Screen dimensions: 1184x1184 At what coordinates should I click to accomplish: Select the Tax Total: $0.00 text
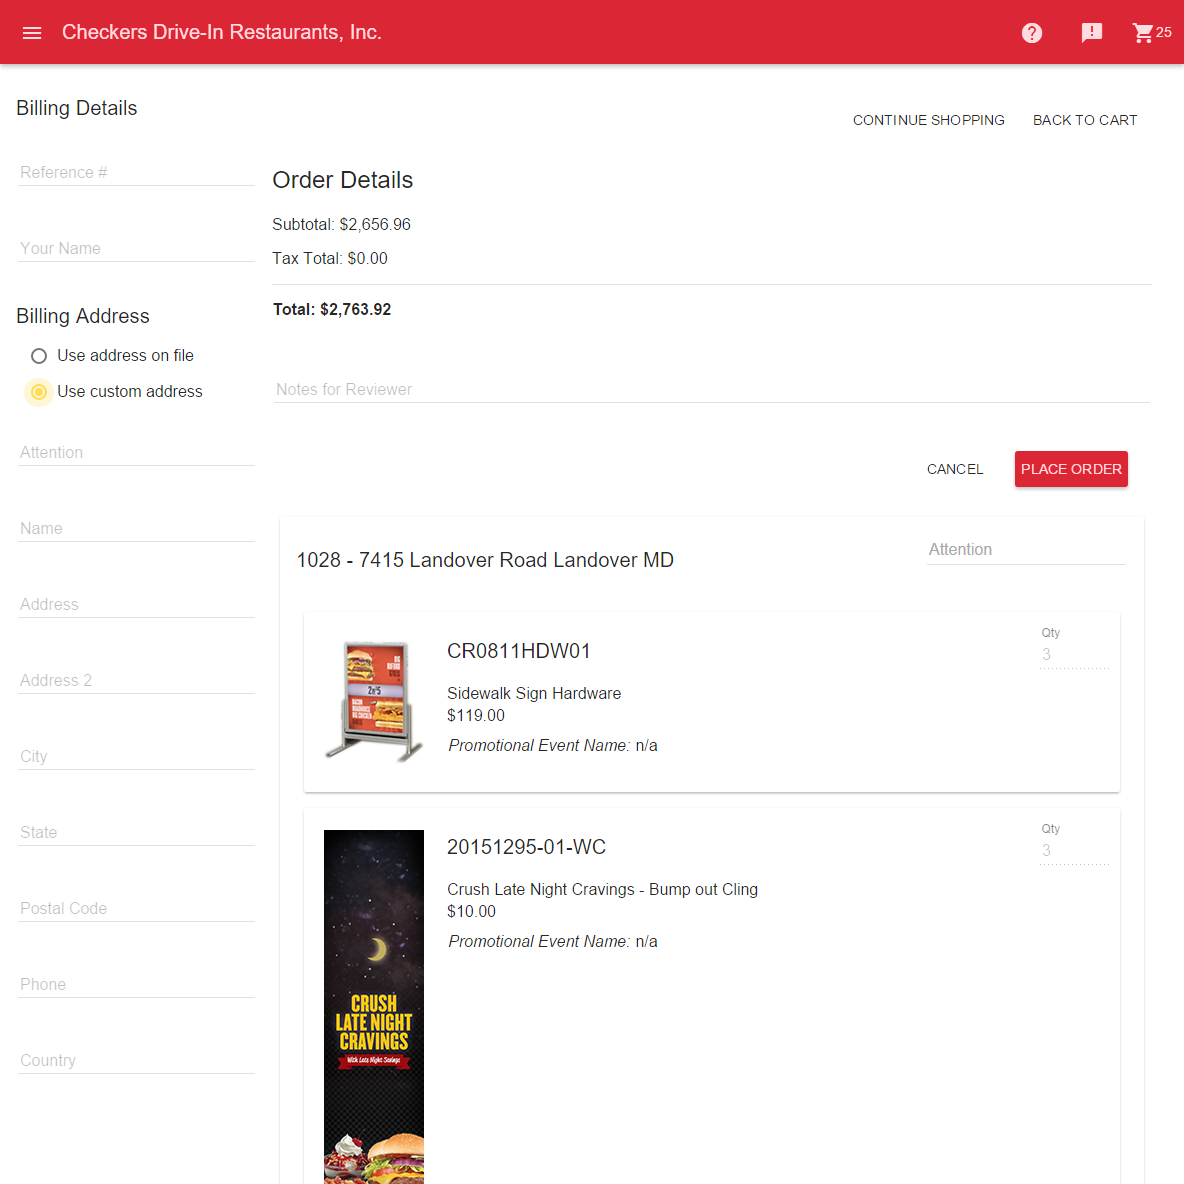[330, 259]
